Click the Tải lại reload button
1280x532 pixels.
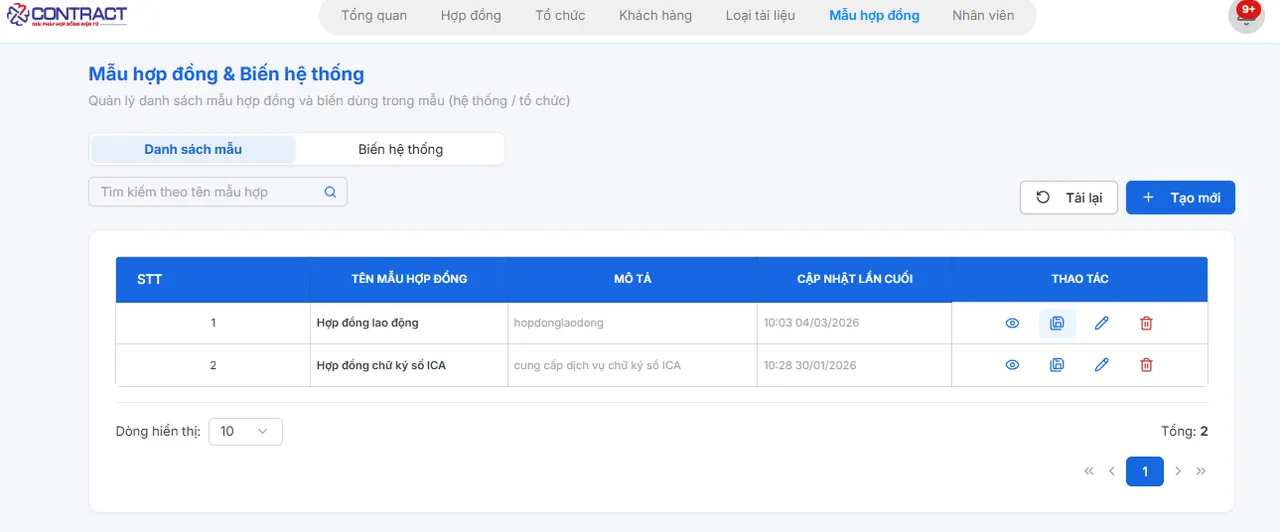coord(1068,198)
